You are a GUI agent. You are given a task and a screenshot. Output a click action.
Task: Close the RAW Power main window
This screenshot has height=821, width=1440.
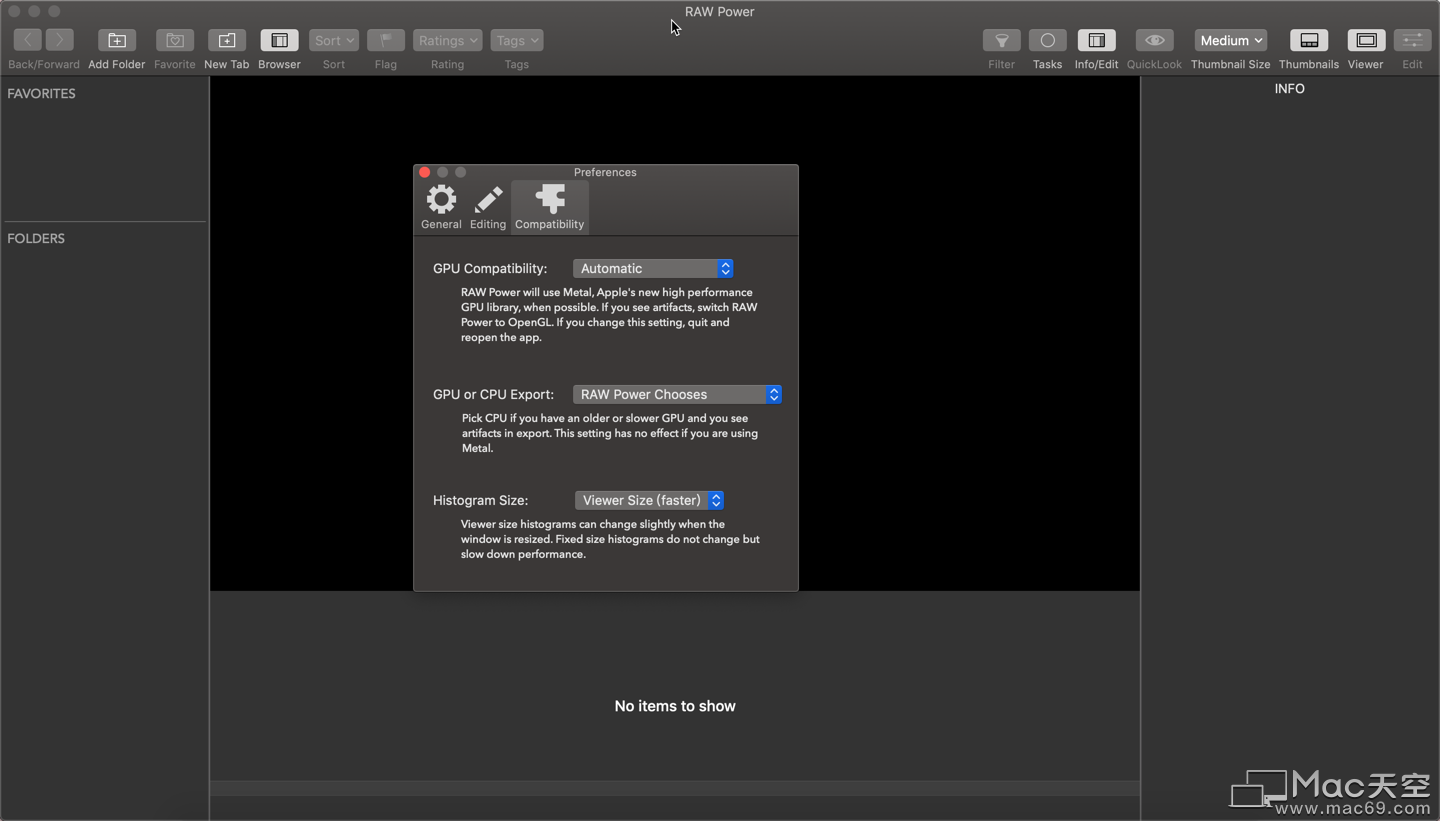pyautogui.click(x=15, y=11)
